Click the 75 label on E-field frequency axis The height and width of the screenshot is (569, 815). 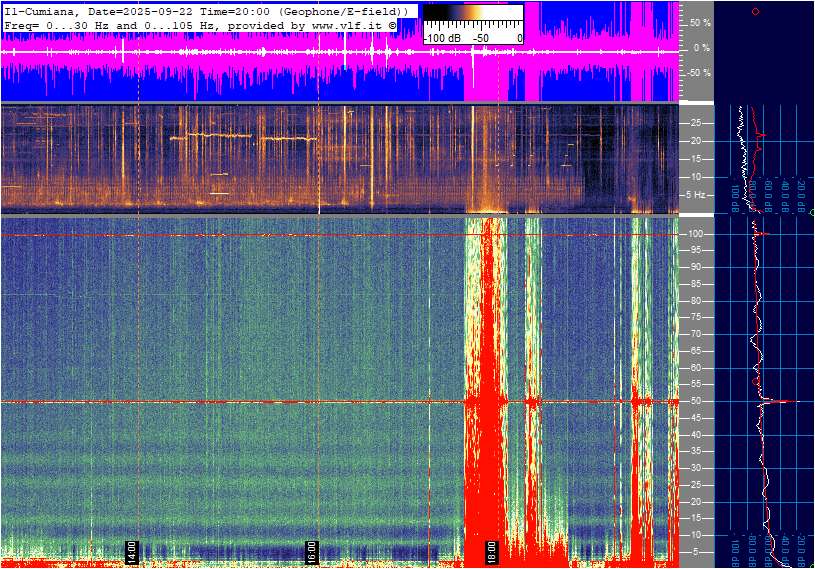pyautogui.click(x=695, y=317)
